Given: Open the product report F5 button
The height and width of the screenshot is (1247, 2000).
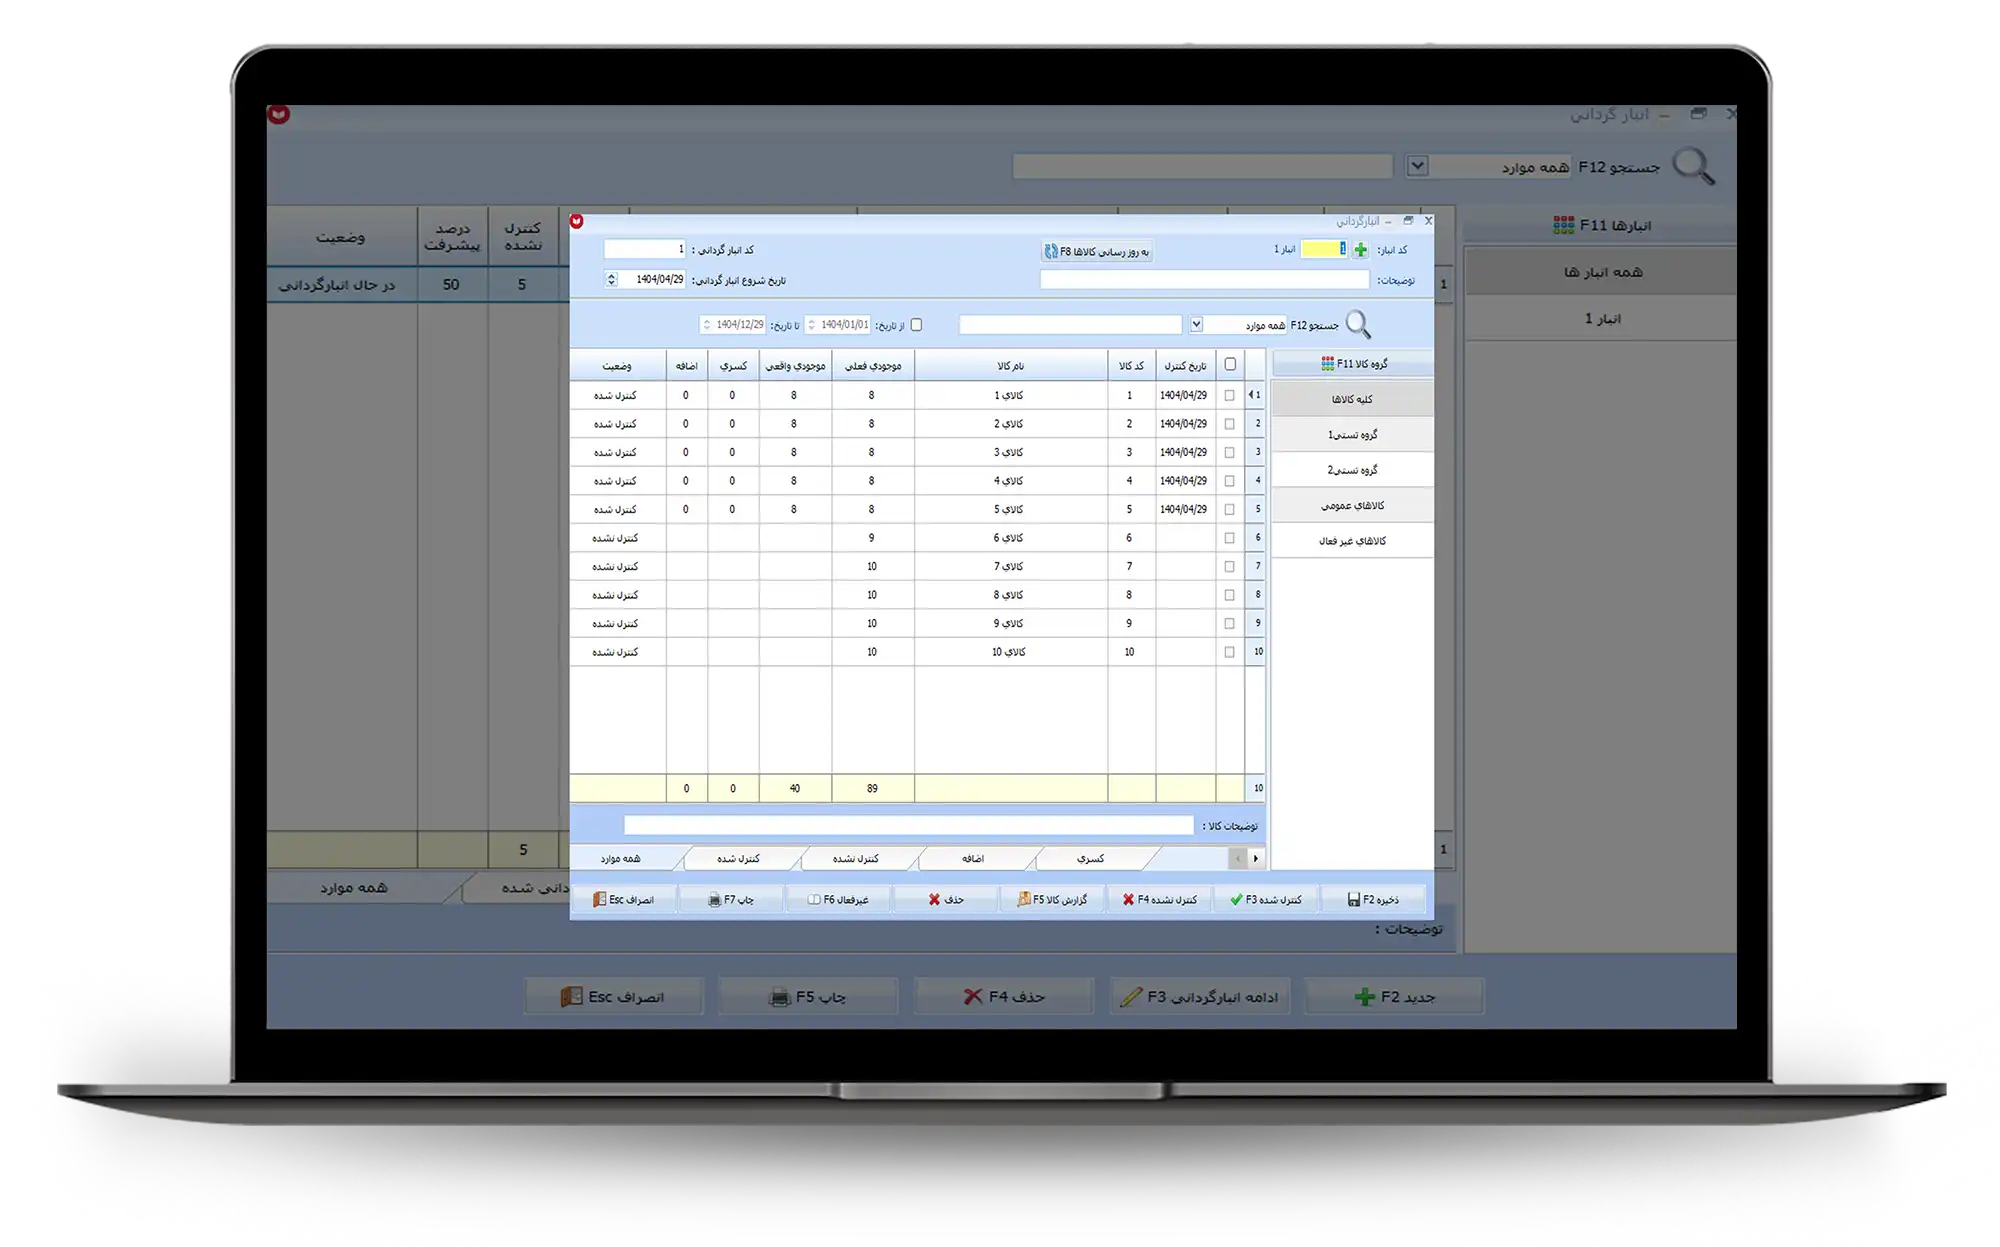Looking at the screenshot, I should click(x=1052, y=900).
